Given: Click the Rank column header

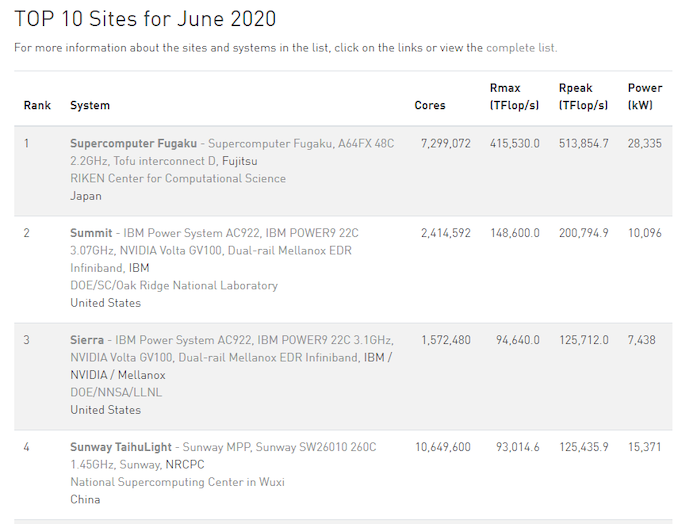Looking at the screenshot, I should pyautogui.click(x=37, y=105).
